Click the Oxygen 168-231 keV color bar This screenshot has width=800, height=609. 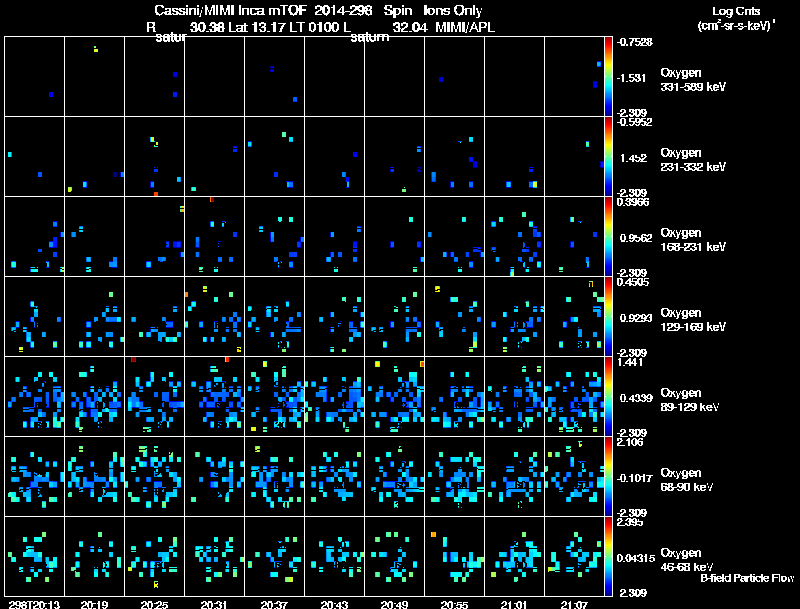click(x=610, y=236)
